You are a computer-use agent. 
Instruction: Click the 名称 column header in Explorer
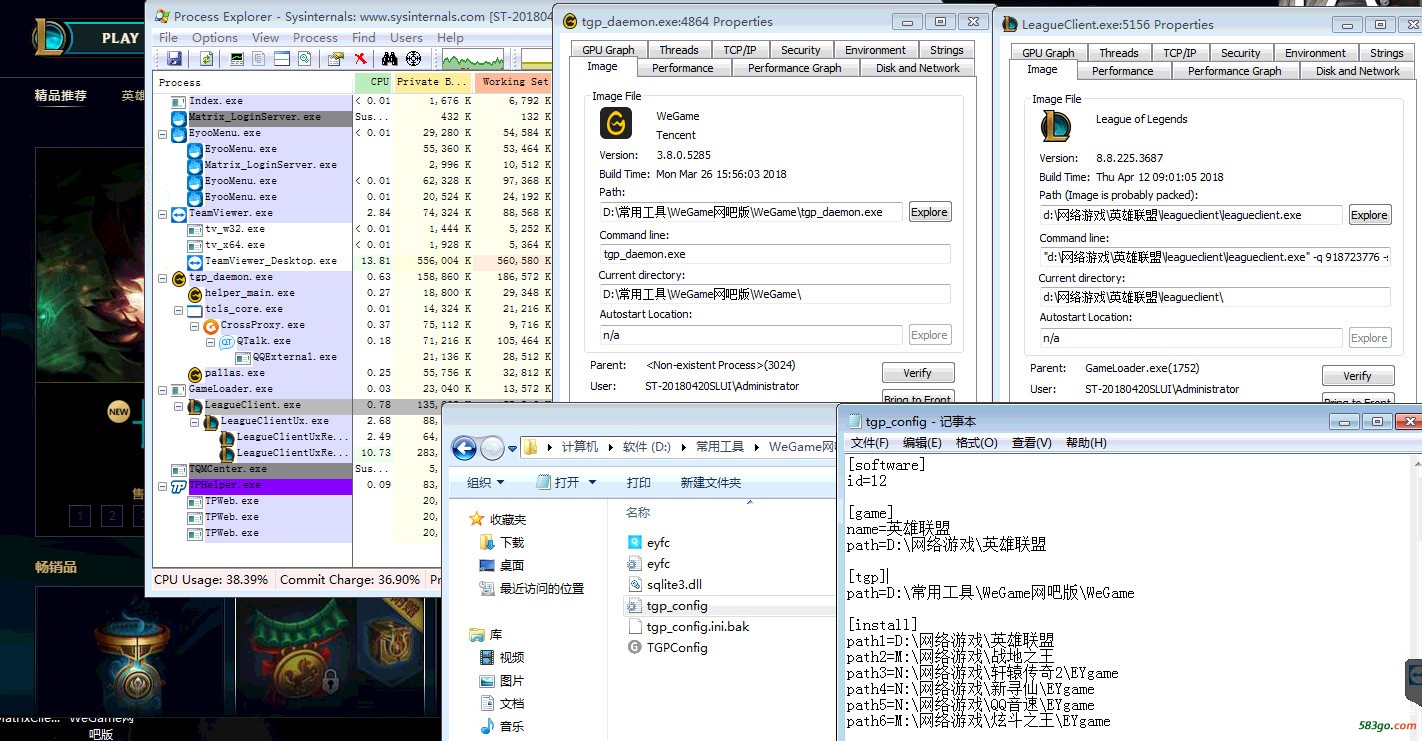(x=638, y=512)
